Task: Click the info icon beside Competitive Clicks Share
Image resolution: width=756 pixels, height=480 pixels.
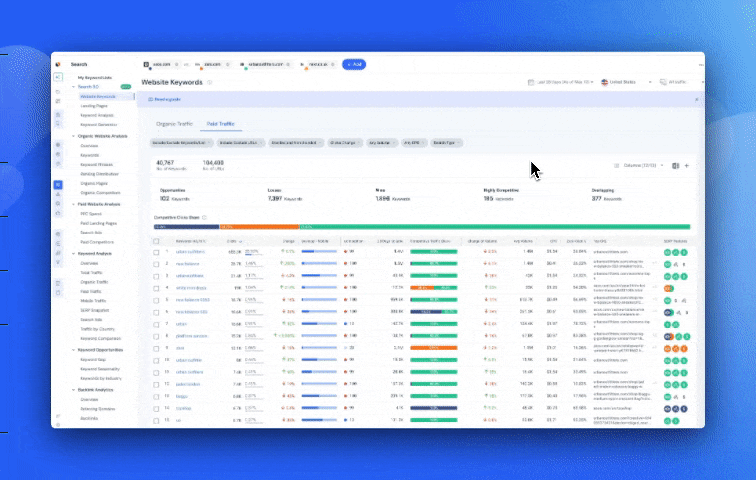Action: 205,217
